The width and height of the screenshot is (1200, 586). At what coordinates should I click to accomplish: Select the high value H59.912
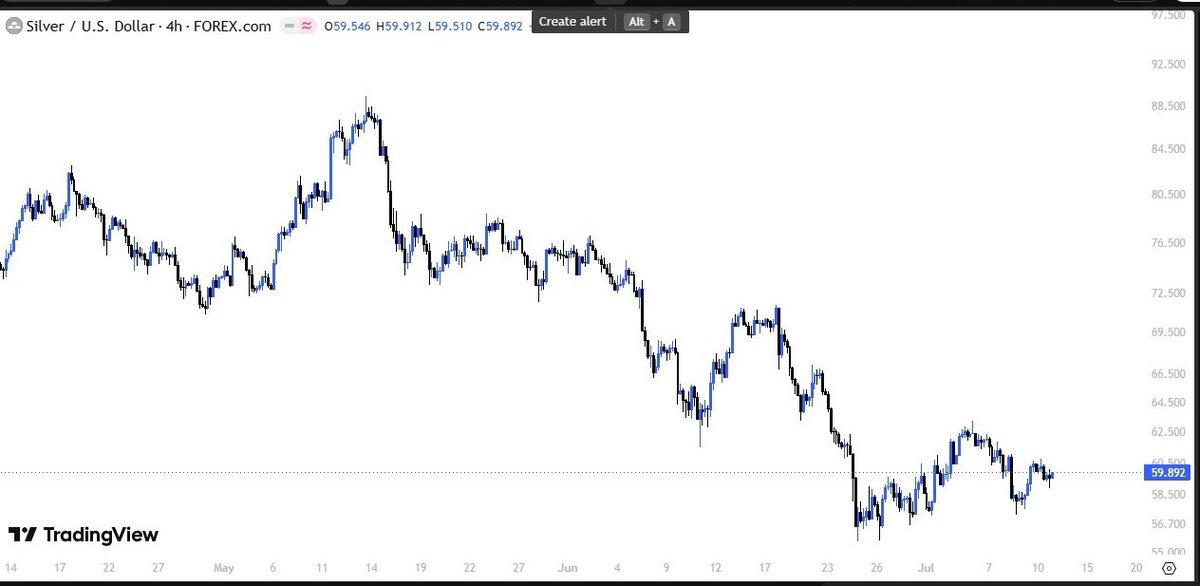point(400,26)
